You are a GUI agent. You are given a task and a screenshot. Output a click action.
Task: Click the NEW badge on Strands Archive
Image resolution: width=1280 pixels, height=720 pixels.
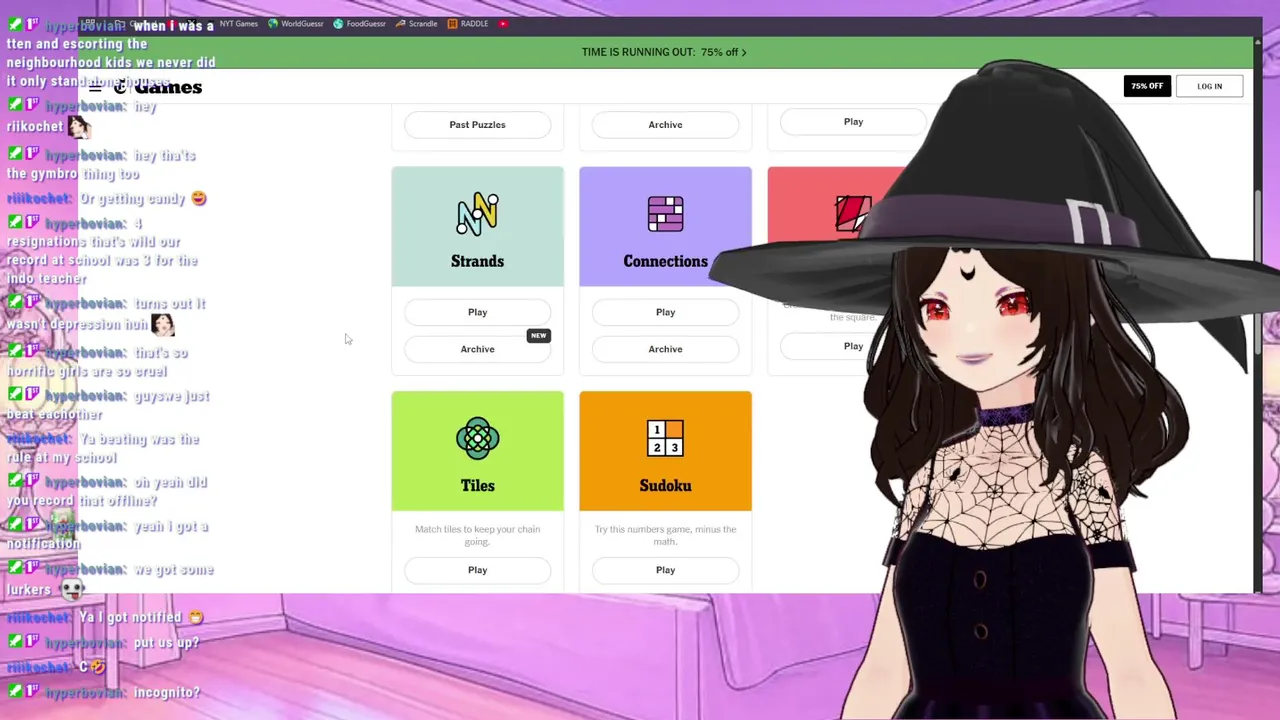click(x=538, y=336)
